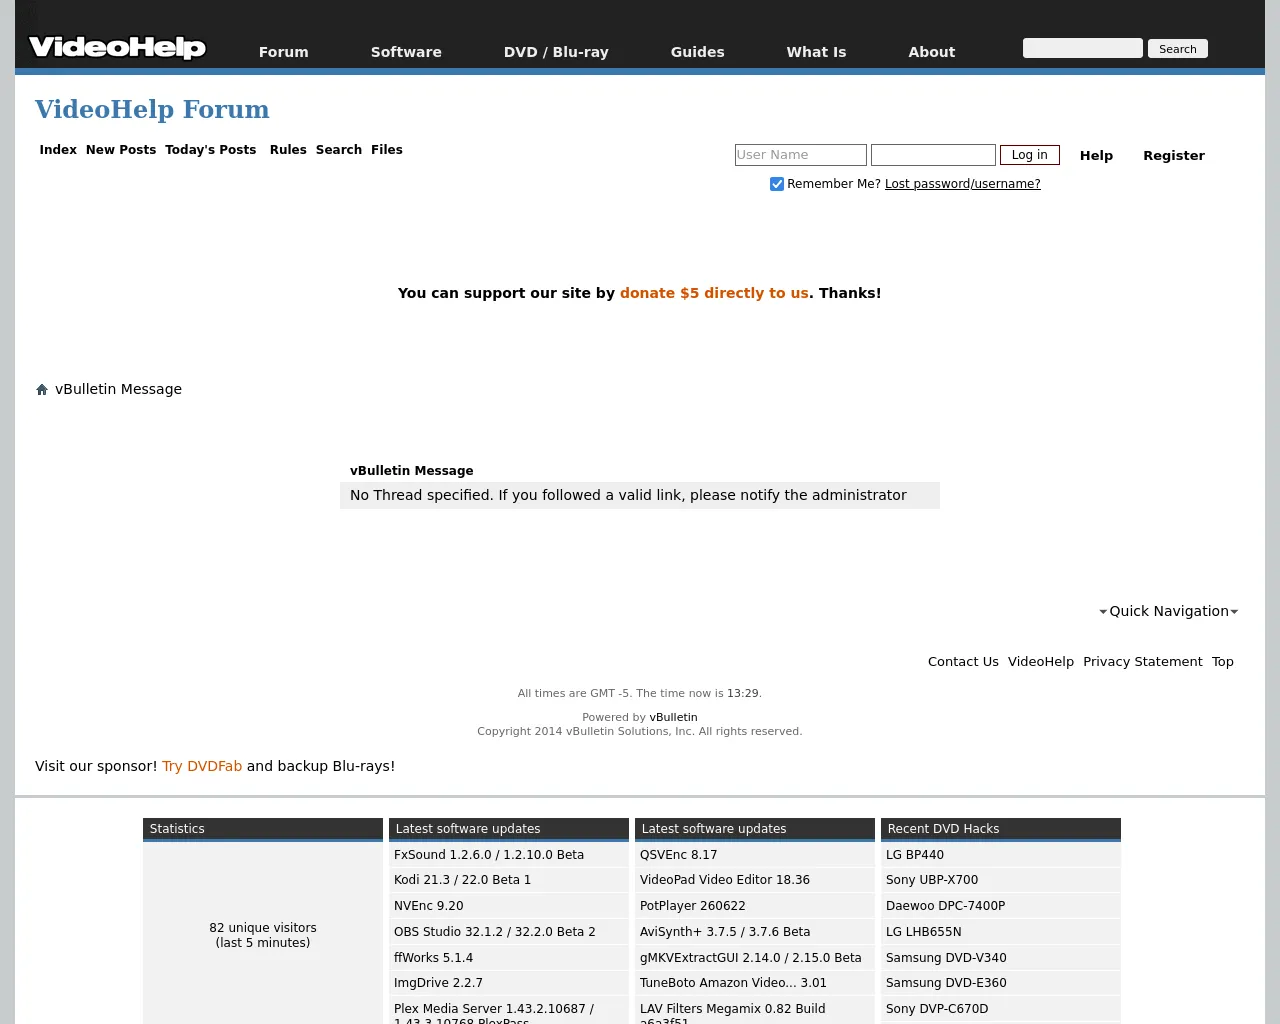Screen dimensions: 1280x1024
Task: Click the 82 unique visitors statistic
Action: [263, 935]
